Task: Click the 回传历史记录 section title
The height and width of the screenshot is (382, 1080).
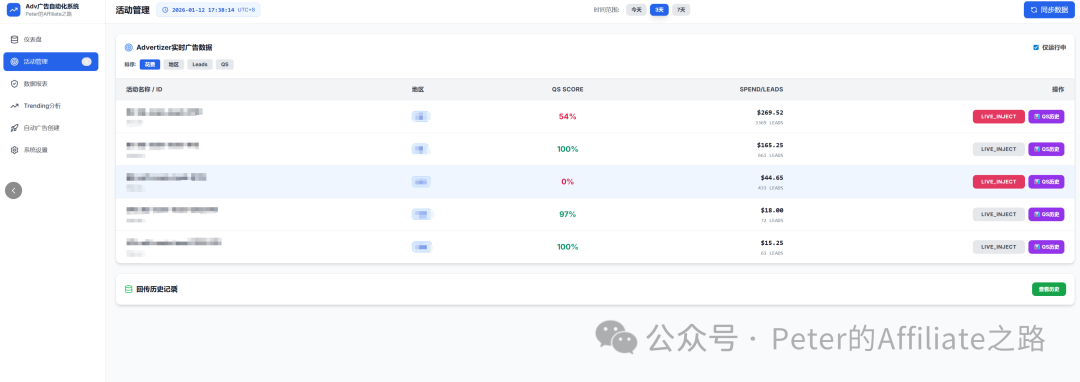Action: (156, 289)
